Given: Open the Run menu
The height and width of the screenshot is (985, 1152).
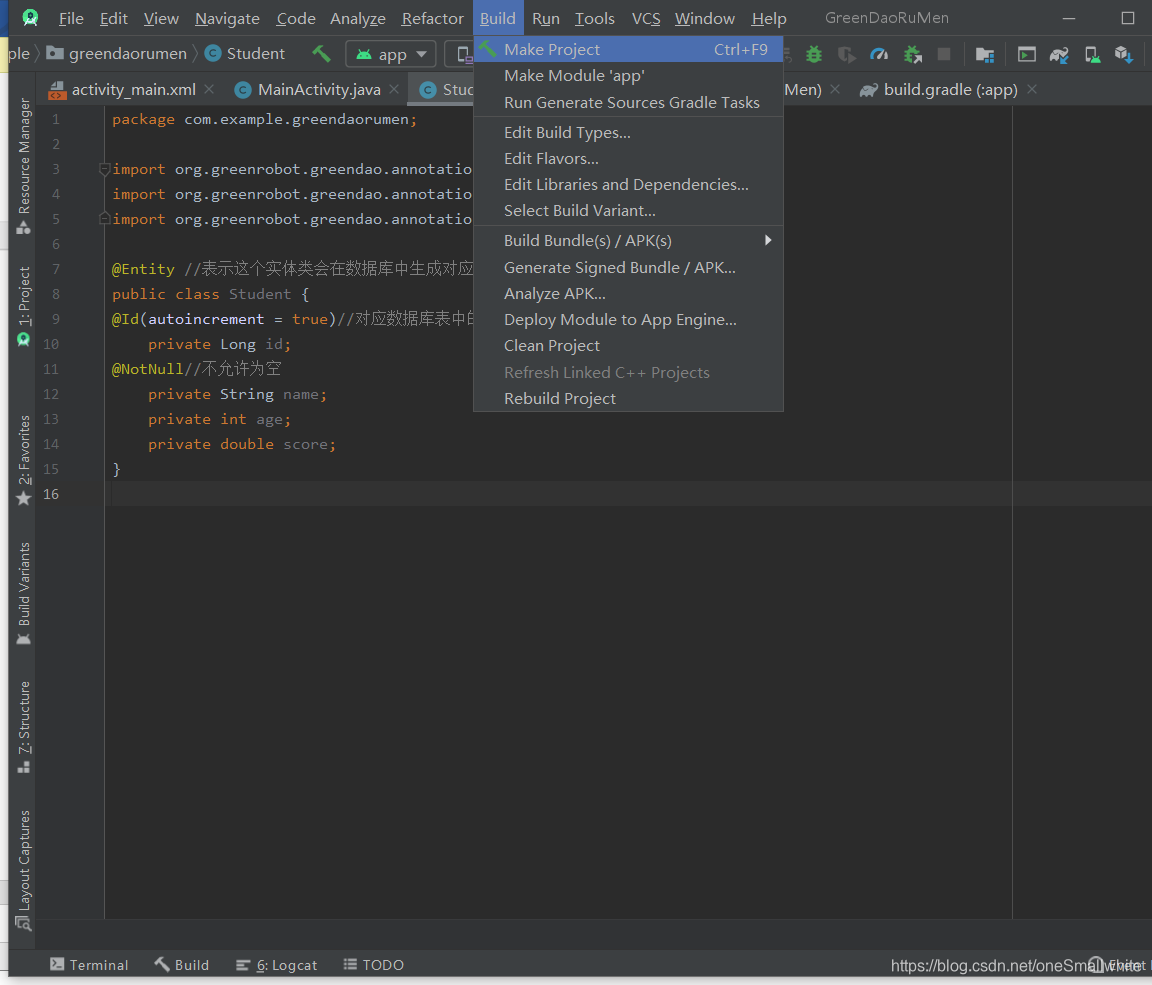Looking at the screenshot, I should point(546,18).
